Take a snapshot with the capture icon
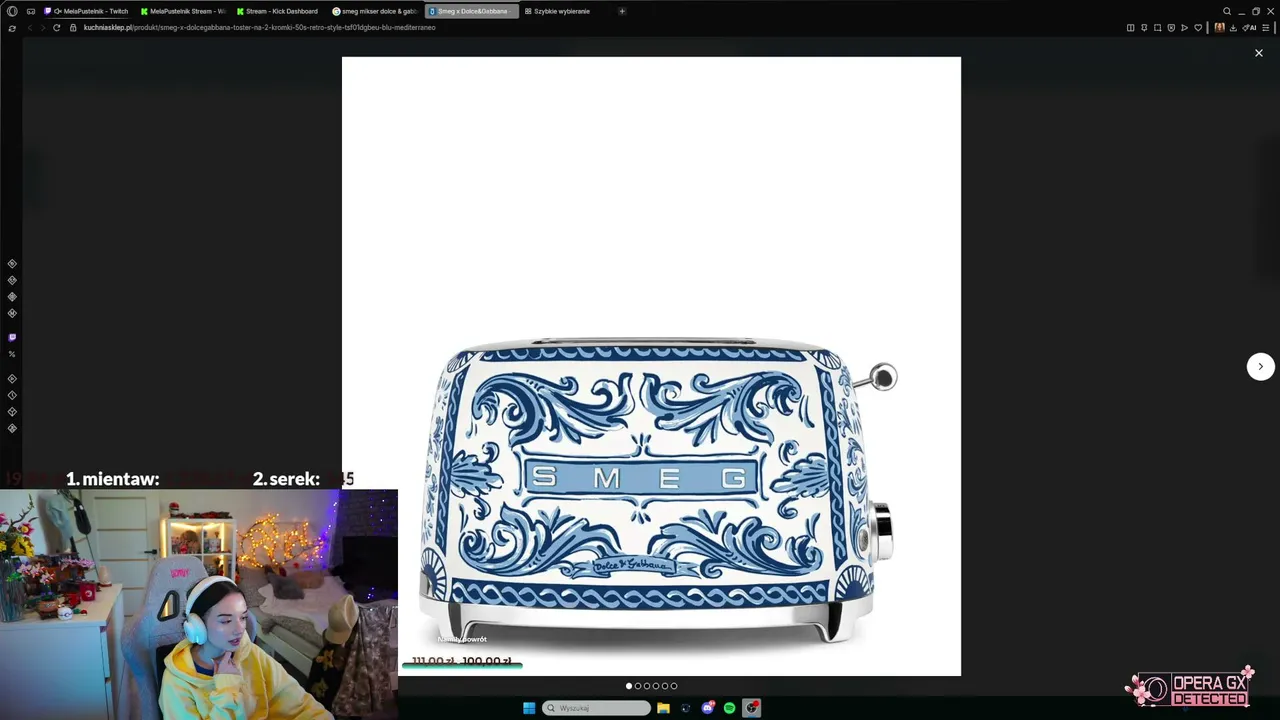 1158,27
